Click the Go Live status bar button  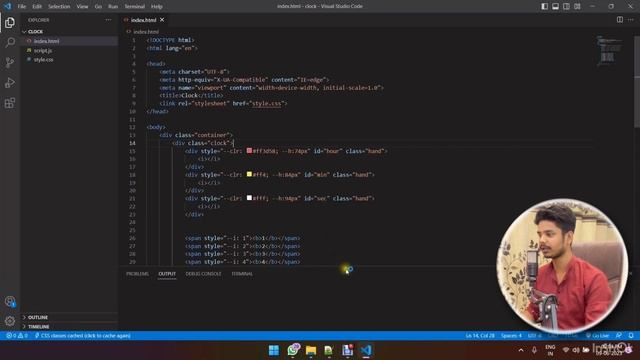pyautogui.click(x=598, y=336)
